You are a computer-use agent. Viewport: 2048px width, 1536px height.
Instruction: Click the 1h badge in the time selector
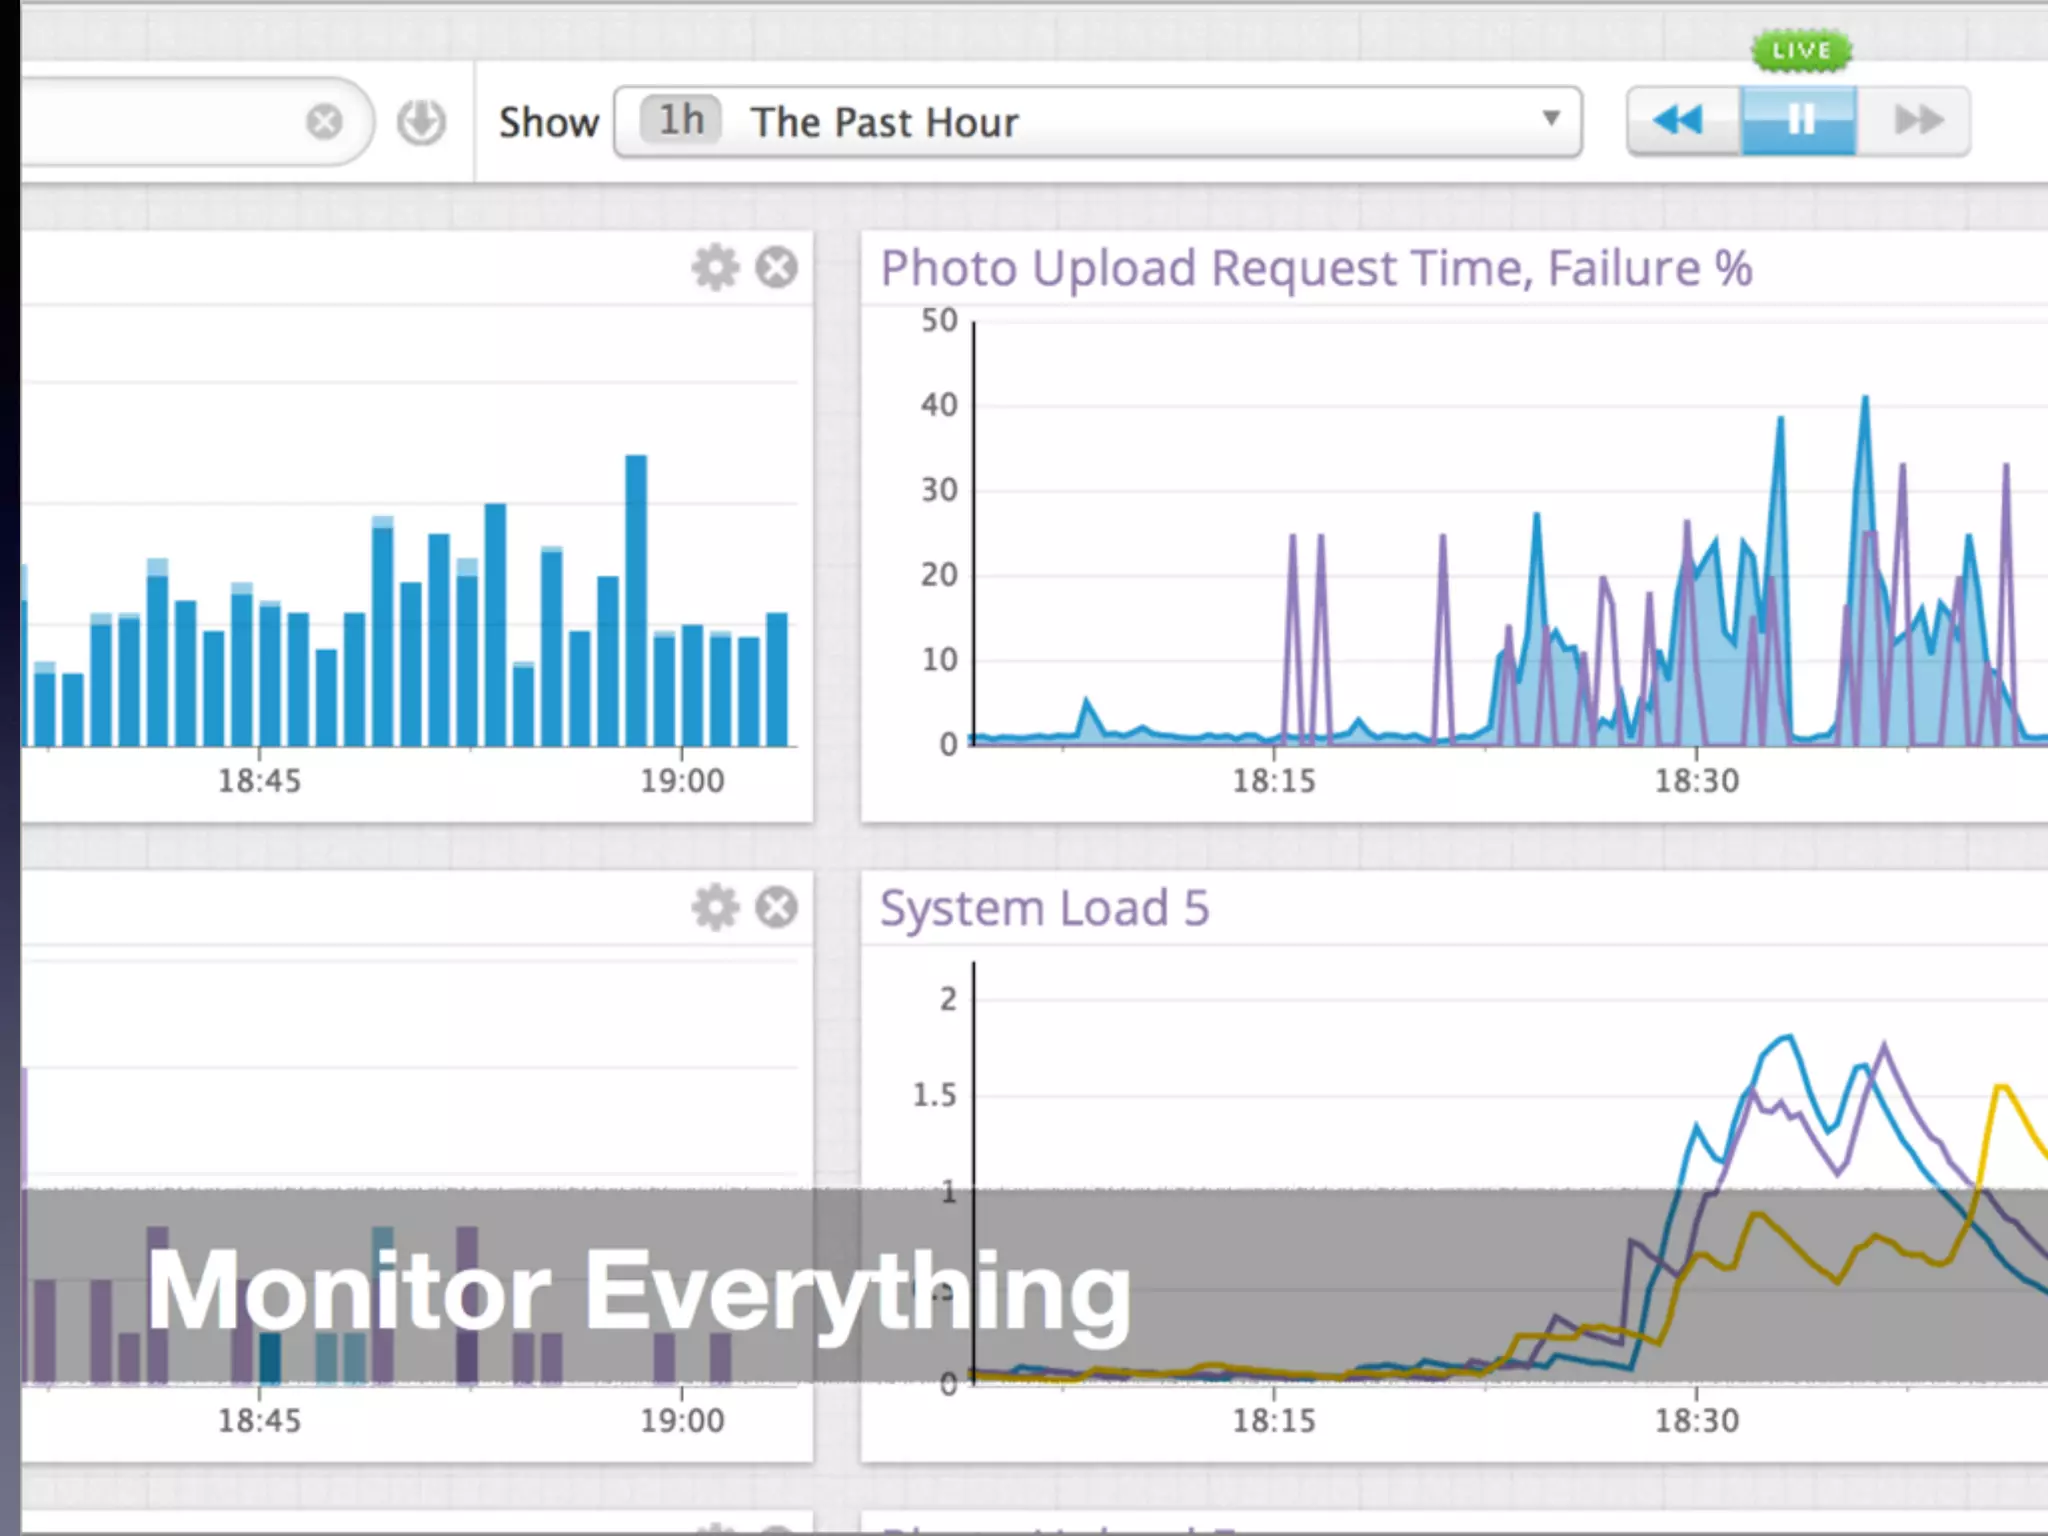point(681,121)
